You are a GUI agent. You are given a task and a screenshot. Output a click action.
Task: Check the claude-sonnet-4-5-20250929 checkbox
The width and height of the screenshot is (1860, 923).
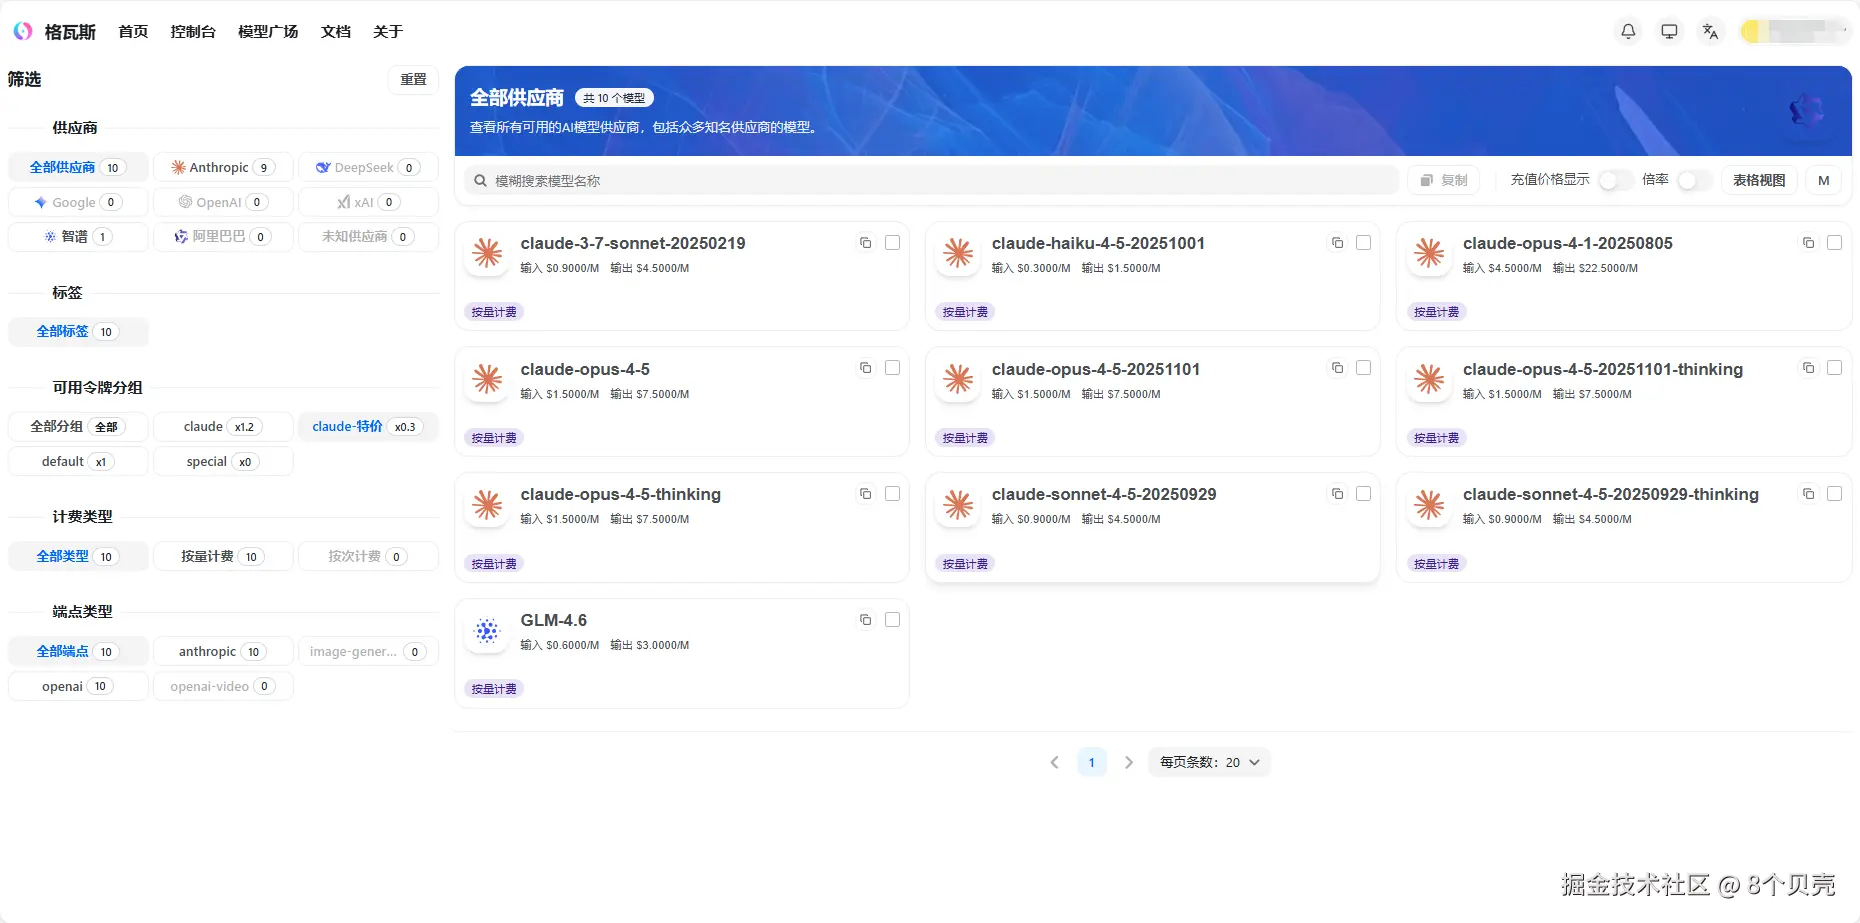(1363, 494)
